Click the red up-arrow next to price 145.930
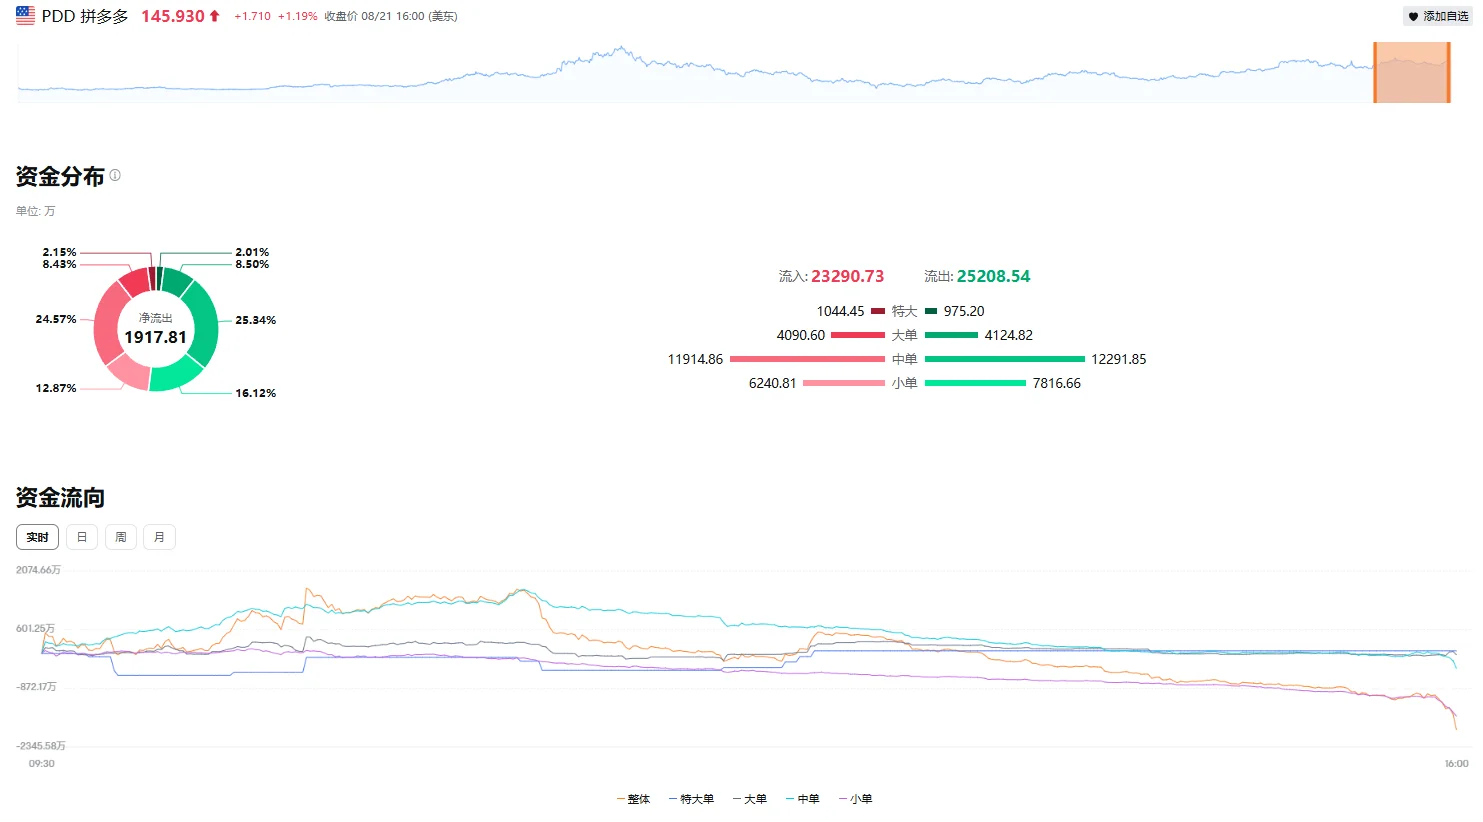The width and height of the screenshot is (1483, 822). pyautogui.click(x=214, y=16)
